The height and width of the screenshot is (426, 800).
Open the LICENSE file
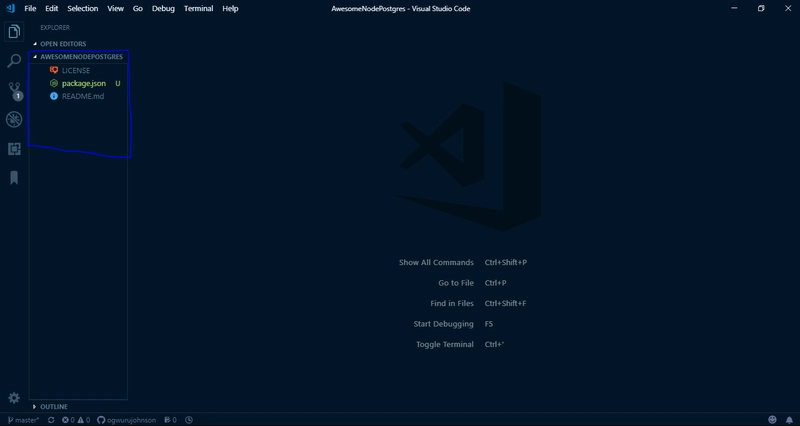point(78,70)
